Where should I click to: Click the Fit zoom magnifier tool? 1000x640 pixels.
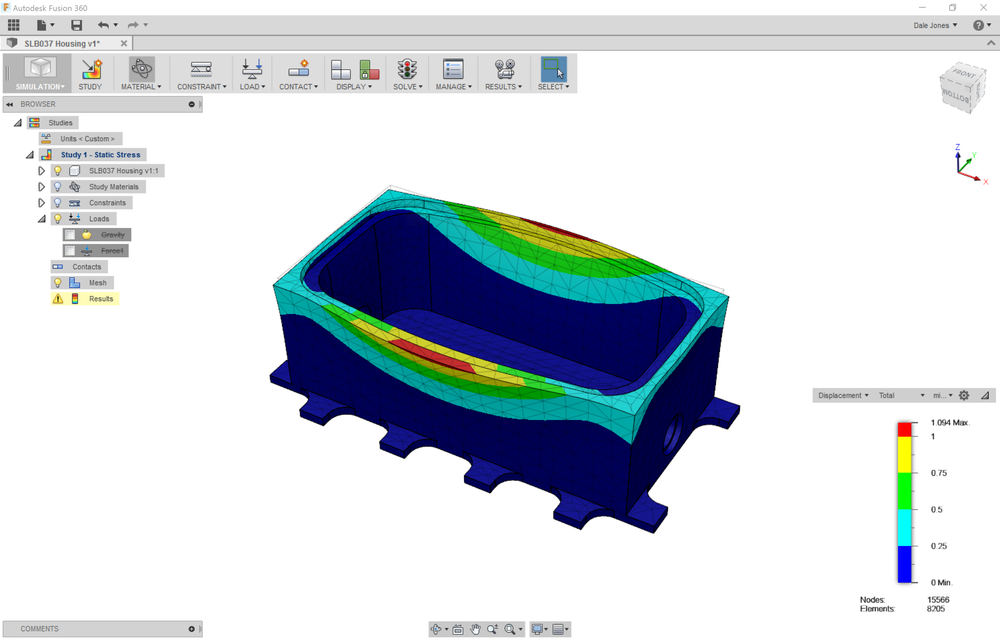[510, 629]
